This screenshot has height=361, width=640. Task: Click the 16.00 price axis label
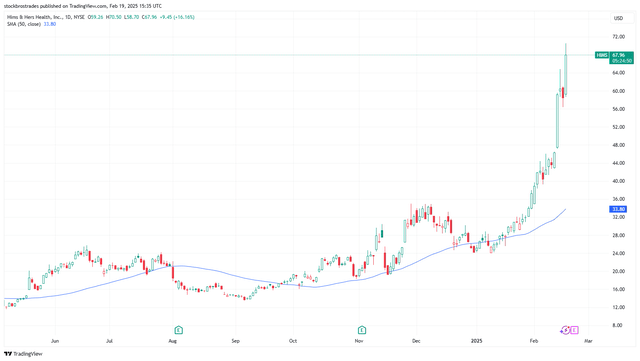[x=619, y=289]
